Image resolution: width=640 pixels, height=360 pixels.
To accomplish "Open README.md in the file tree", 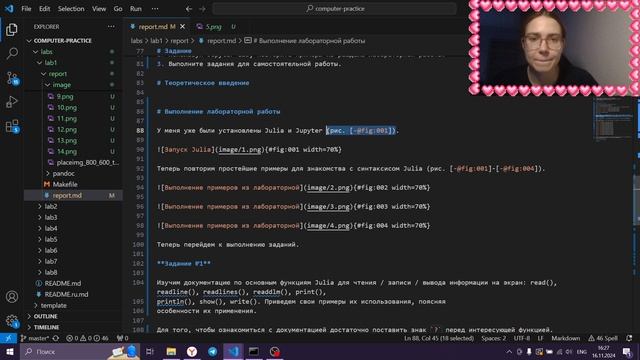I will 63,283.
